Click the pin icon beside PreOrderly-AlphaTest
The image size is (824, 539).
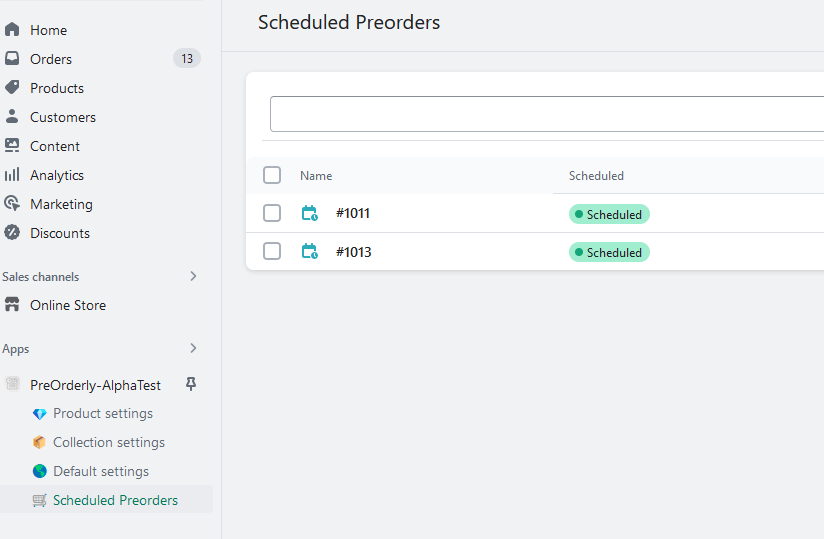(191, 385)
